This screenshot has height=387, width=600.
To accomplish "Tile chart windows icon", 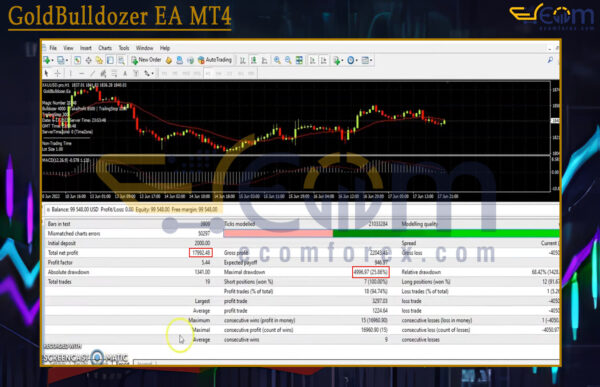I will coord(299,60).
